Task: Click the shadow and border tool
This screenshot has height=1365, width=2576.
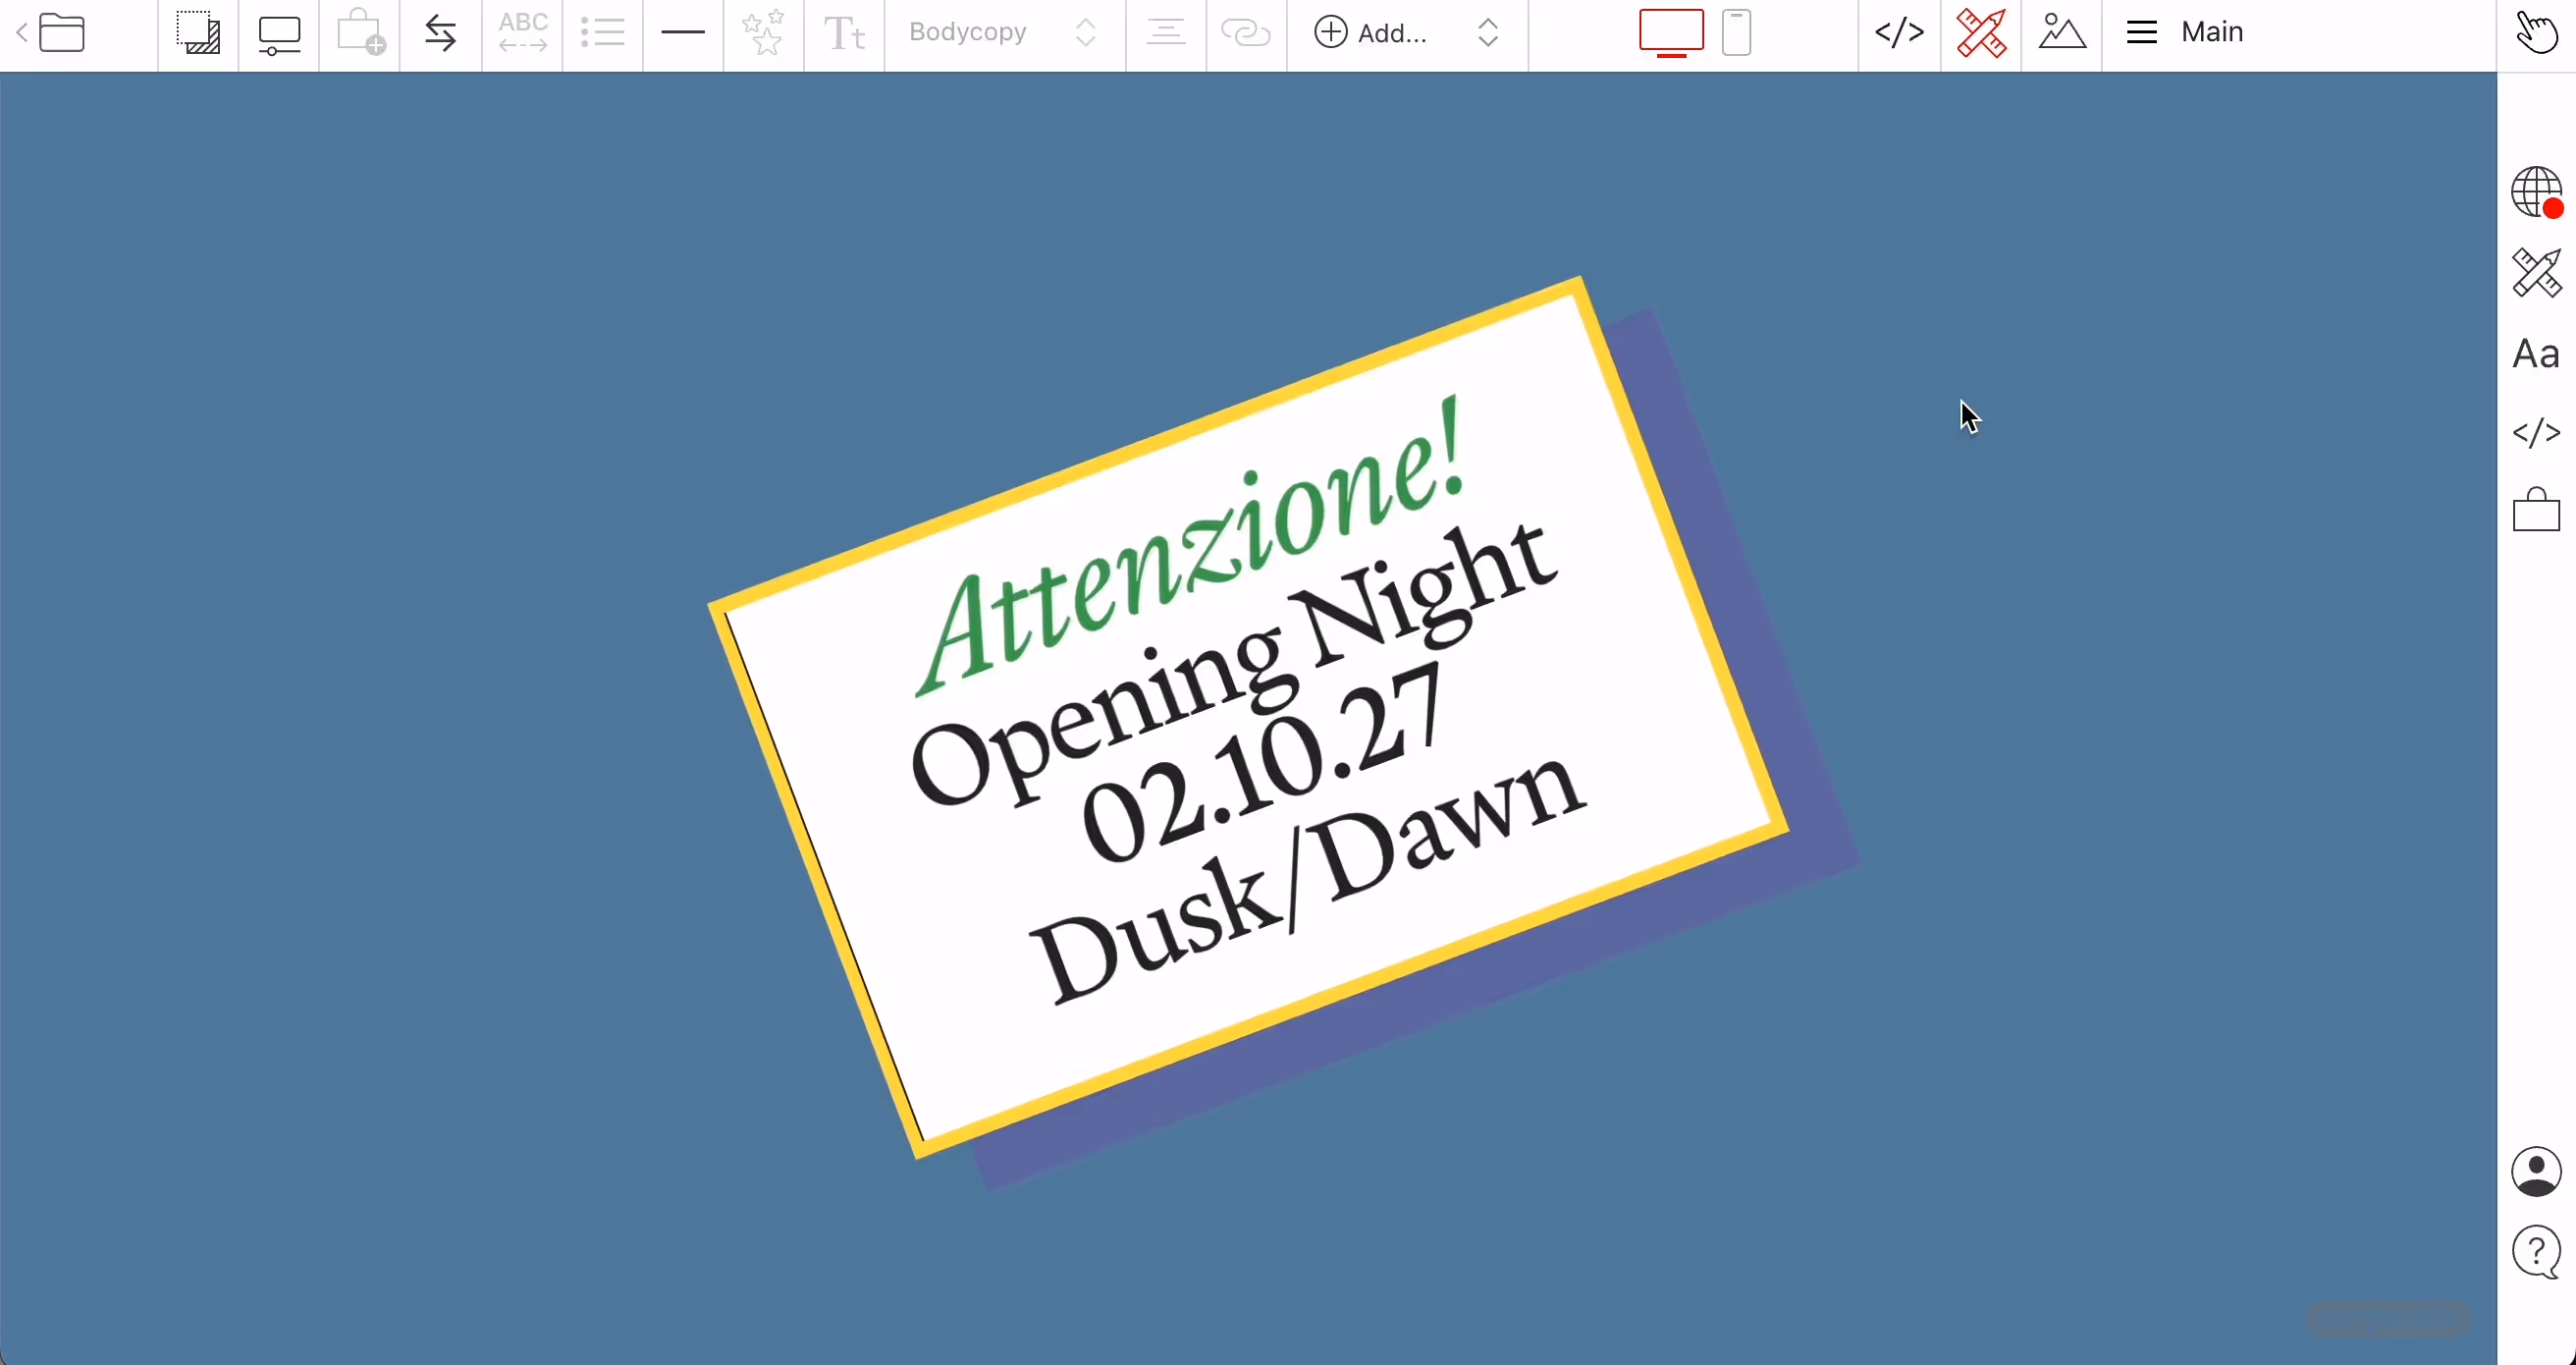Action: [x=198, y=33]
